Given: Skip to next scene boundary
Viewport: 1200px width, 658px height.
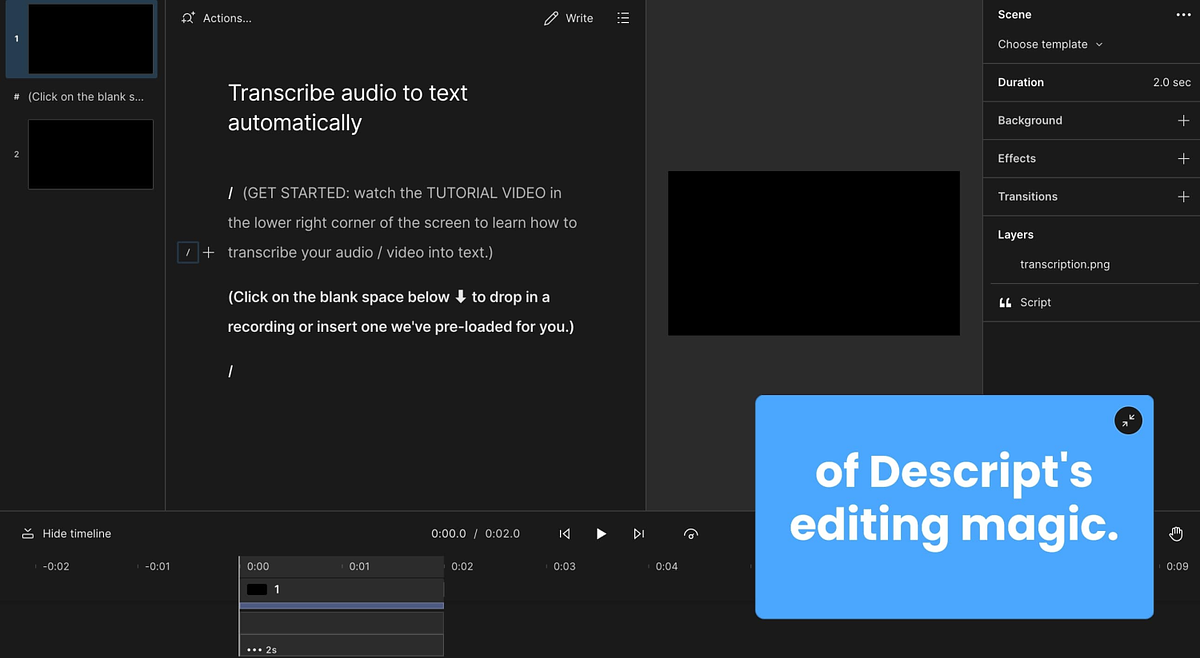Looking at the screenshot, I should coord(639,534).
